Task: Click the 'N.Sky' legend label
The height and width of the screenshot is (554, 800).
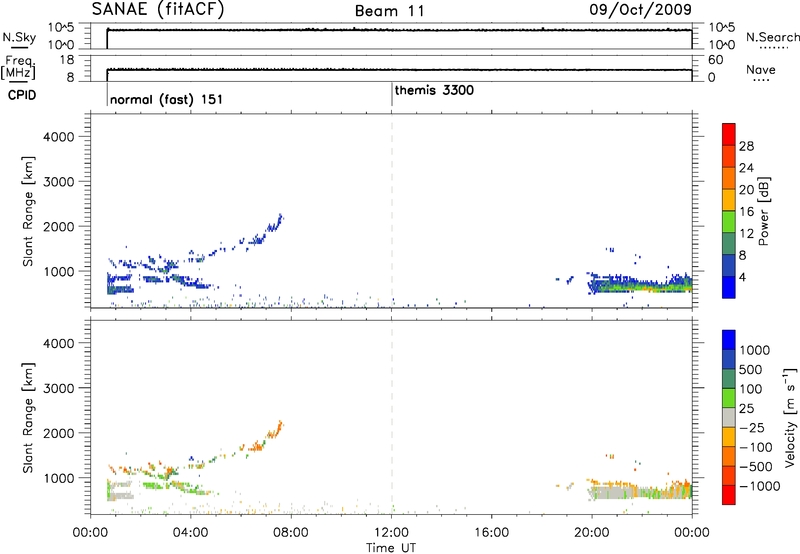Action: tap(19, 37)
